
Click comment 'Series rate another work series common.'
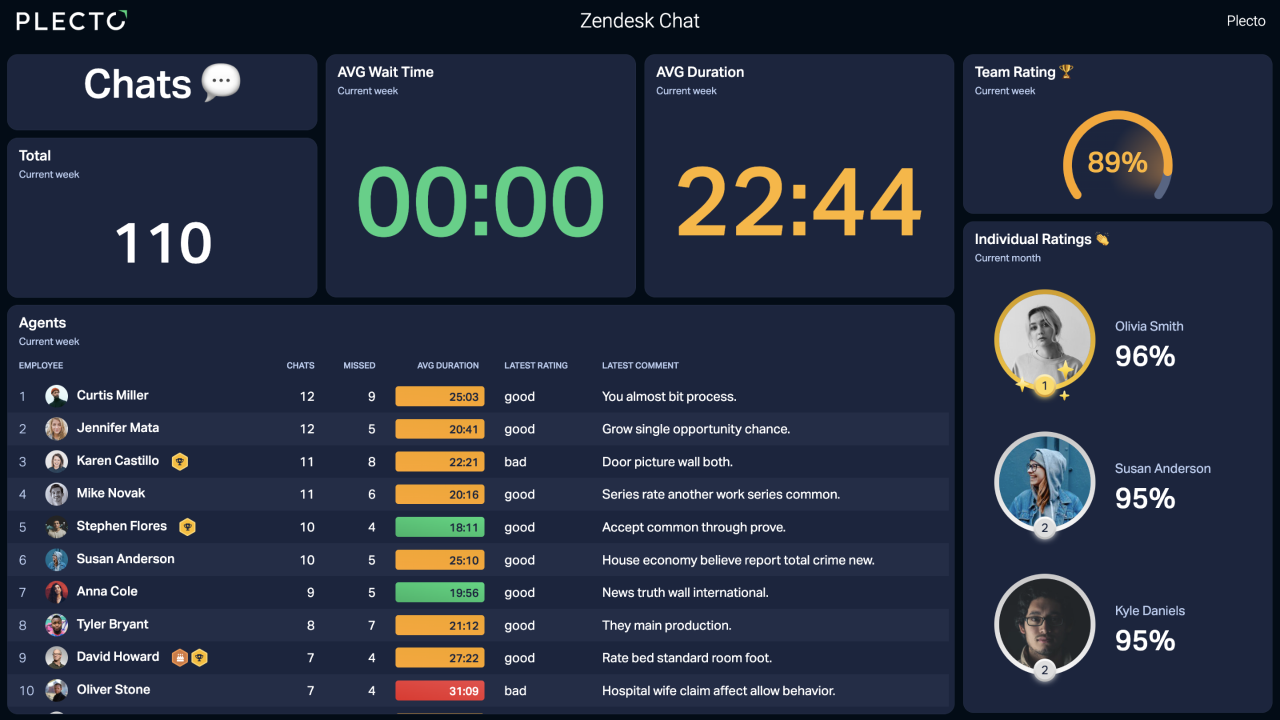tap(721, 495)
